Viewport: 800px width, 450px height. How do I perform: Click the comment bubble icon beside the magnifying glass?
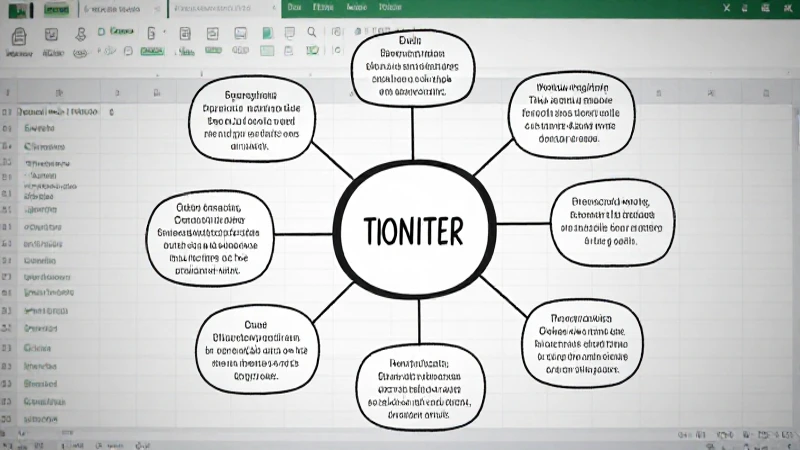[x=289, y=33]
